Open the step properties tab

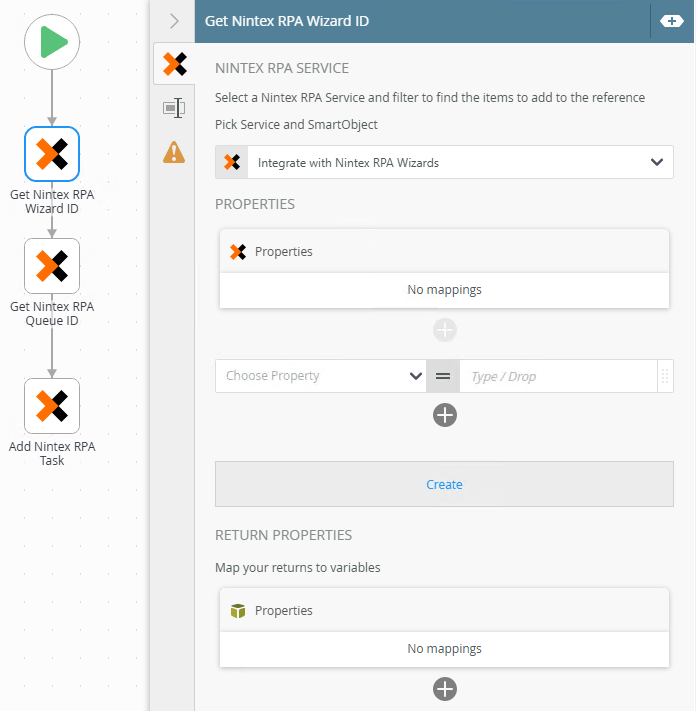click(174, 108)
